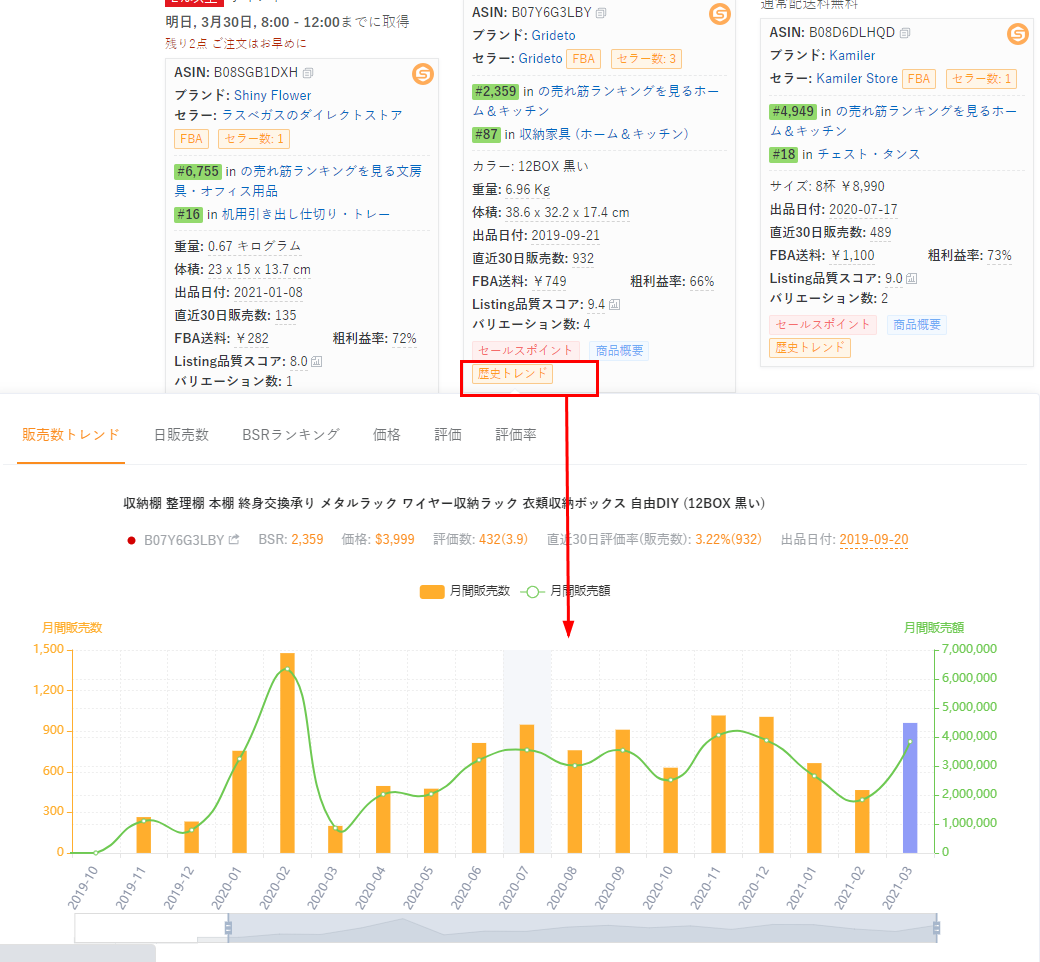Open the external link icon beside the chart's B07Y6G3LBY
The image size is (1040, 962).
[233, 539]
